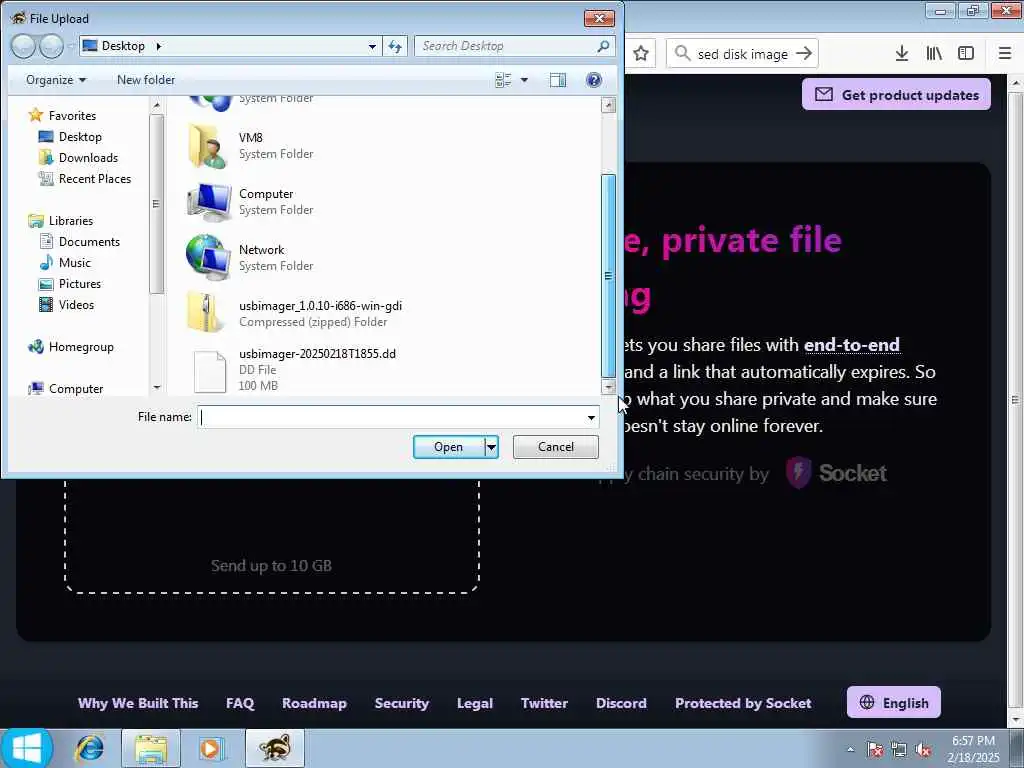The height and width of the screenshot is (768, 1024).
Task: Open media player taskbar icon
Action: coord(211,748)
